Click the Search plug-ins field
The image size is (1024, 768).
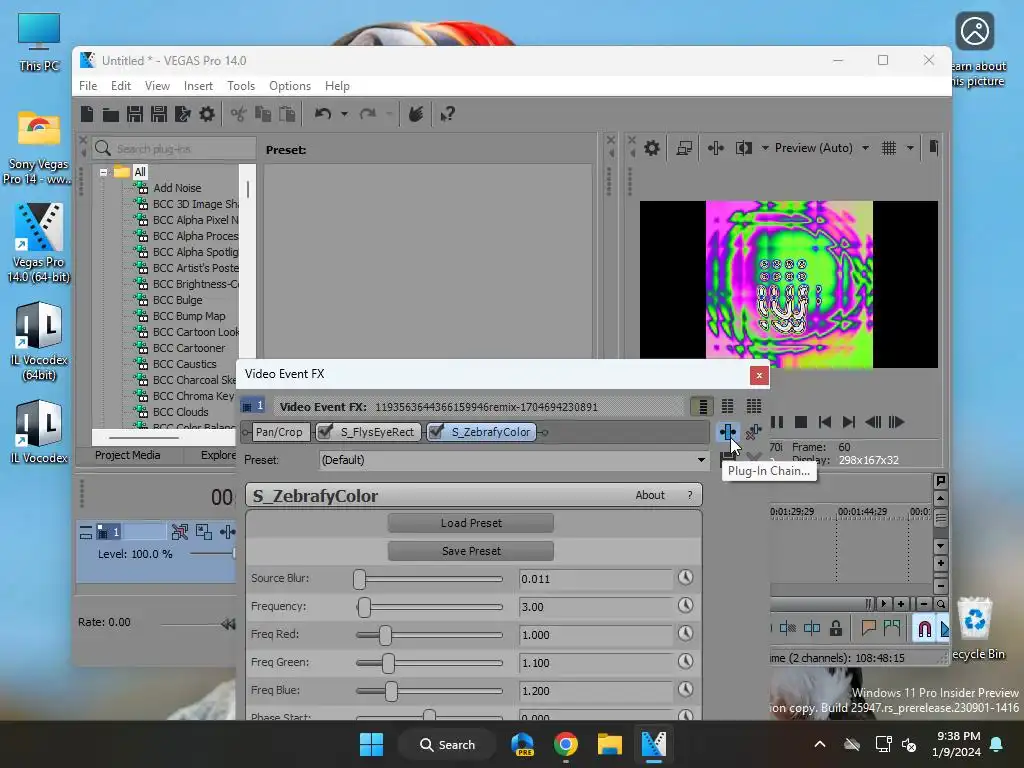(174, 149)
